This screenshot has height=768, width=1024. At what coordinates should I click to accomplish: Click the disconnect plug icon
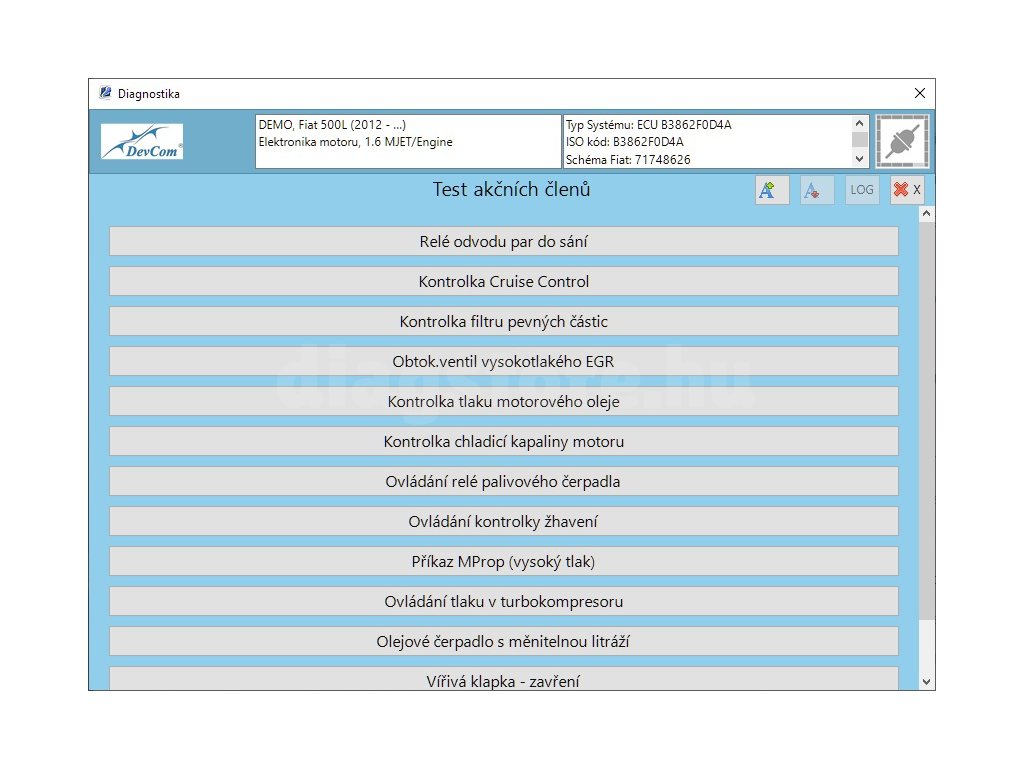pyautogui.click(x=902, y=142)
